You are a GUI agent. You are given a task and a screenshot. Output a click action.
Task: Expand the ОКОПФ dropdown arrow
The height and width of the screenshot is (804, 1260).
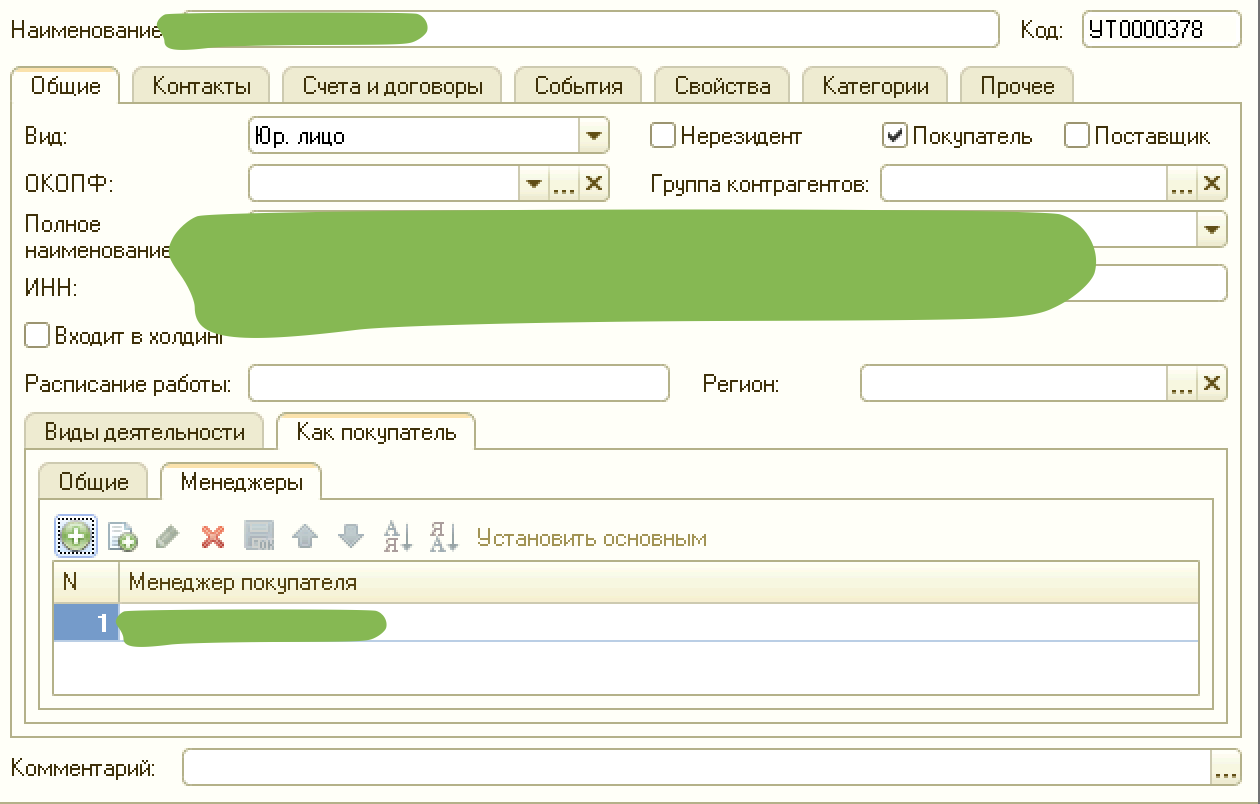coord(533,183)
